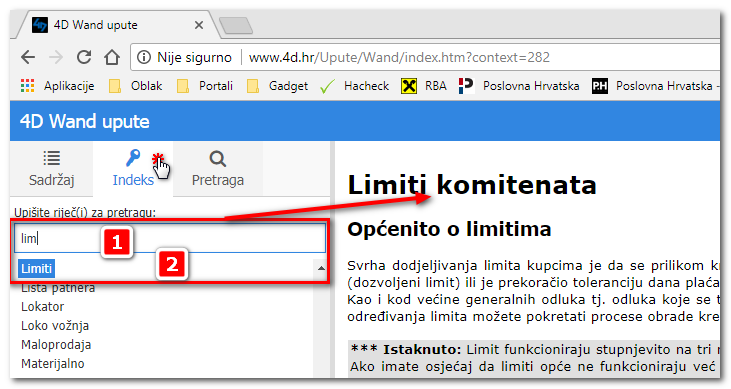Screen dimensions: 731x389
Task: Switch to the Sadržaj tab
Action: pos(51,169)
